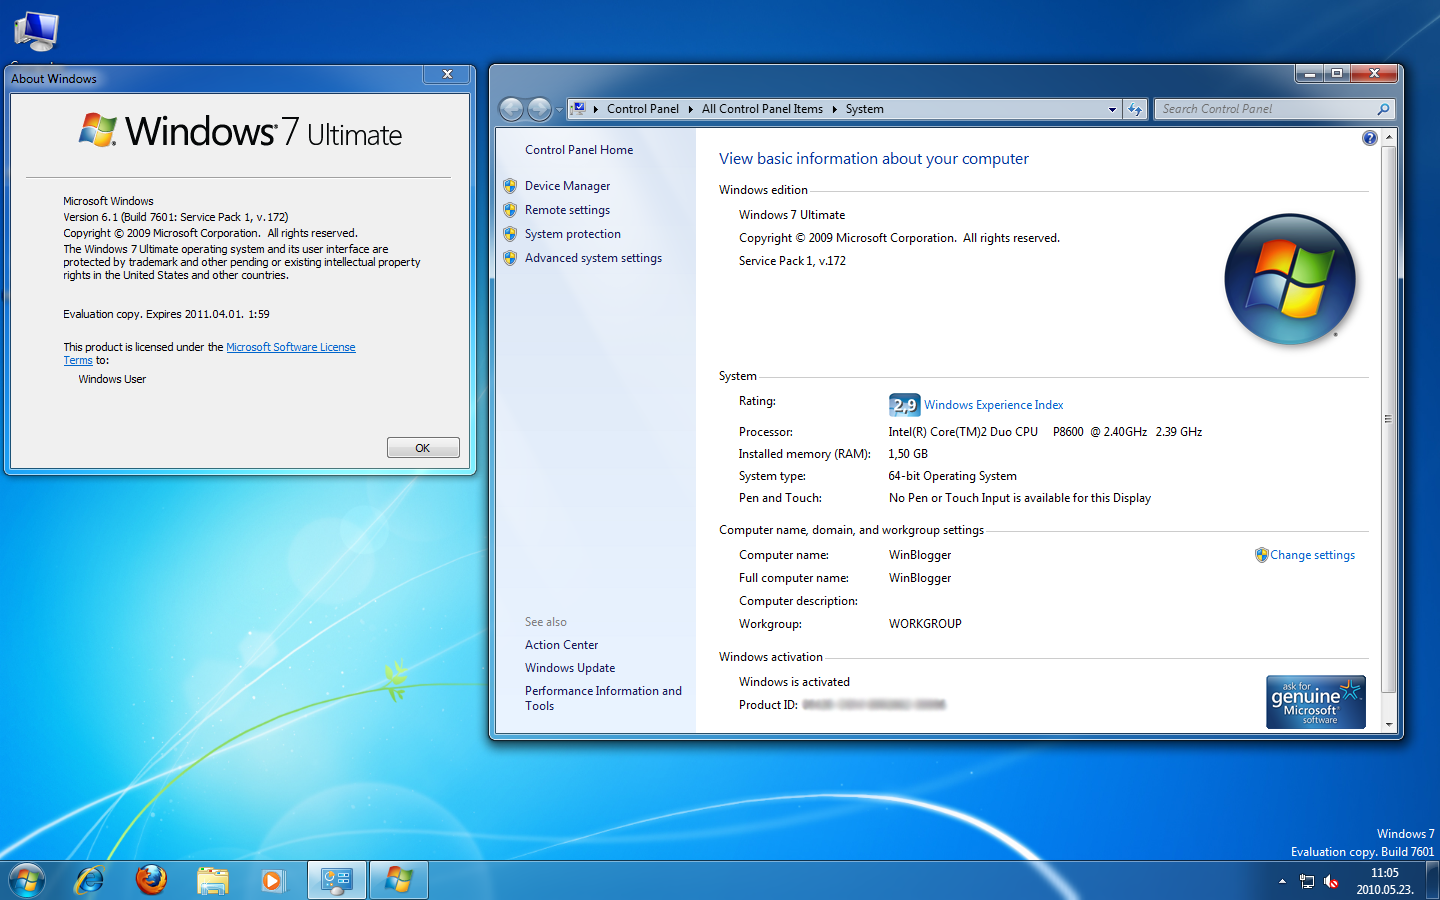Switch to About Windows taskbar button
The height and width of the screenshot is (900, 1440).
399,880
